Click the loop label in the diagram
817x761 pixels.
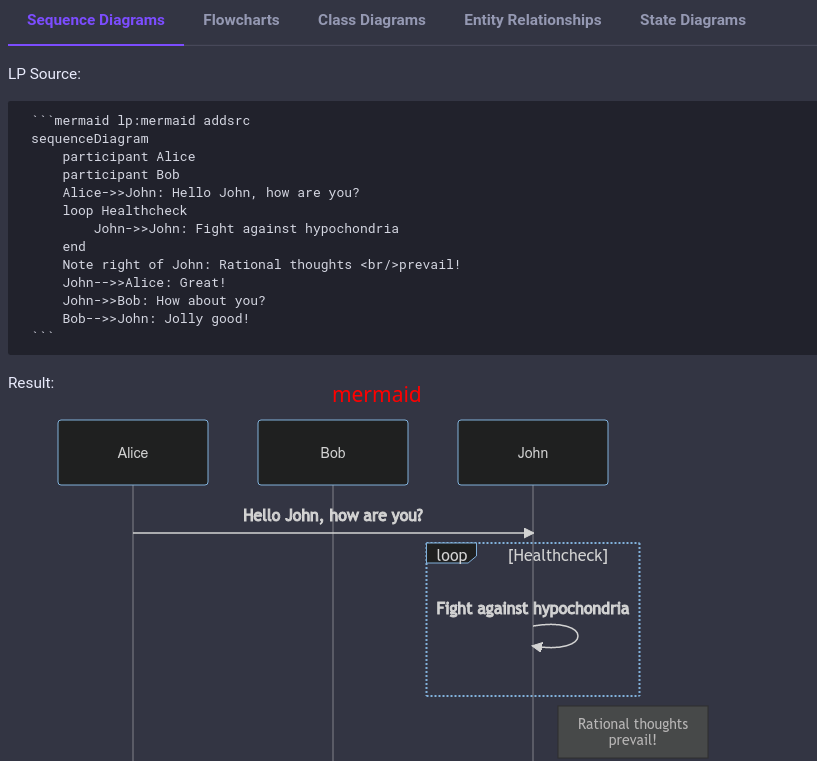(451, 555)
